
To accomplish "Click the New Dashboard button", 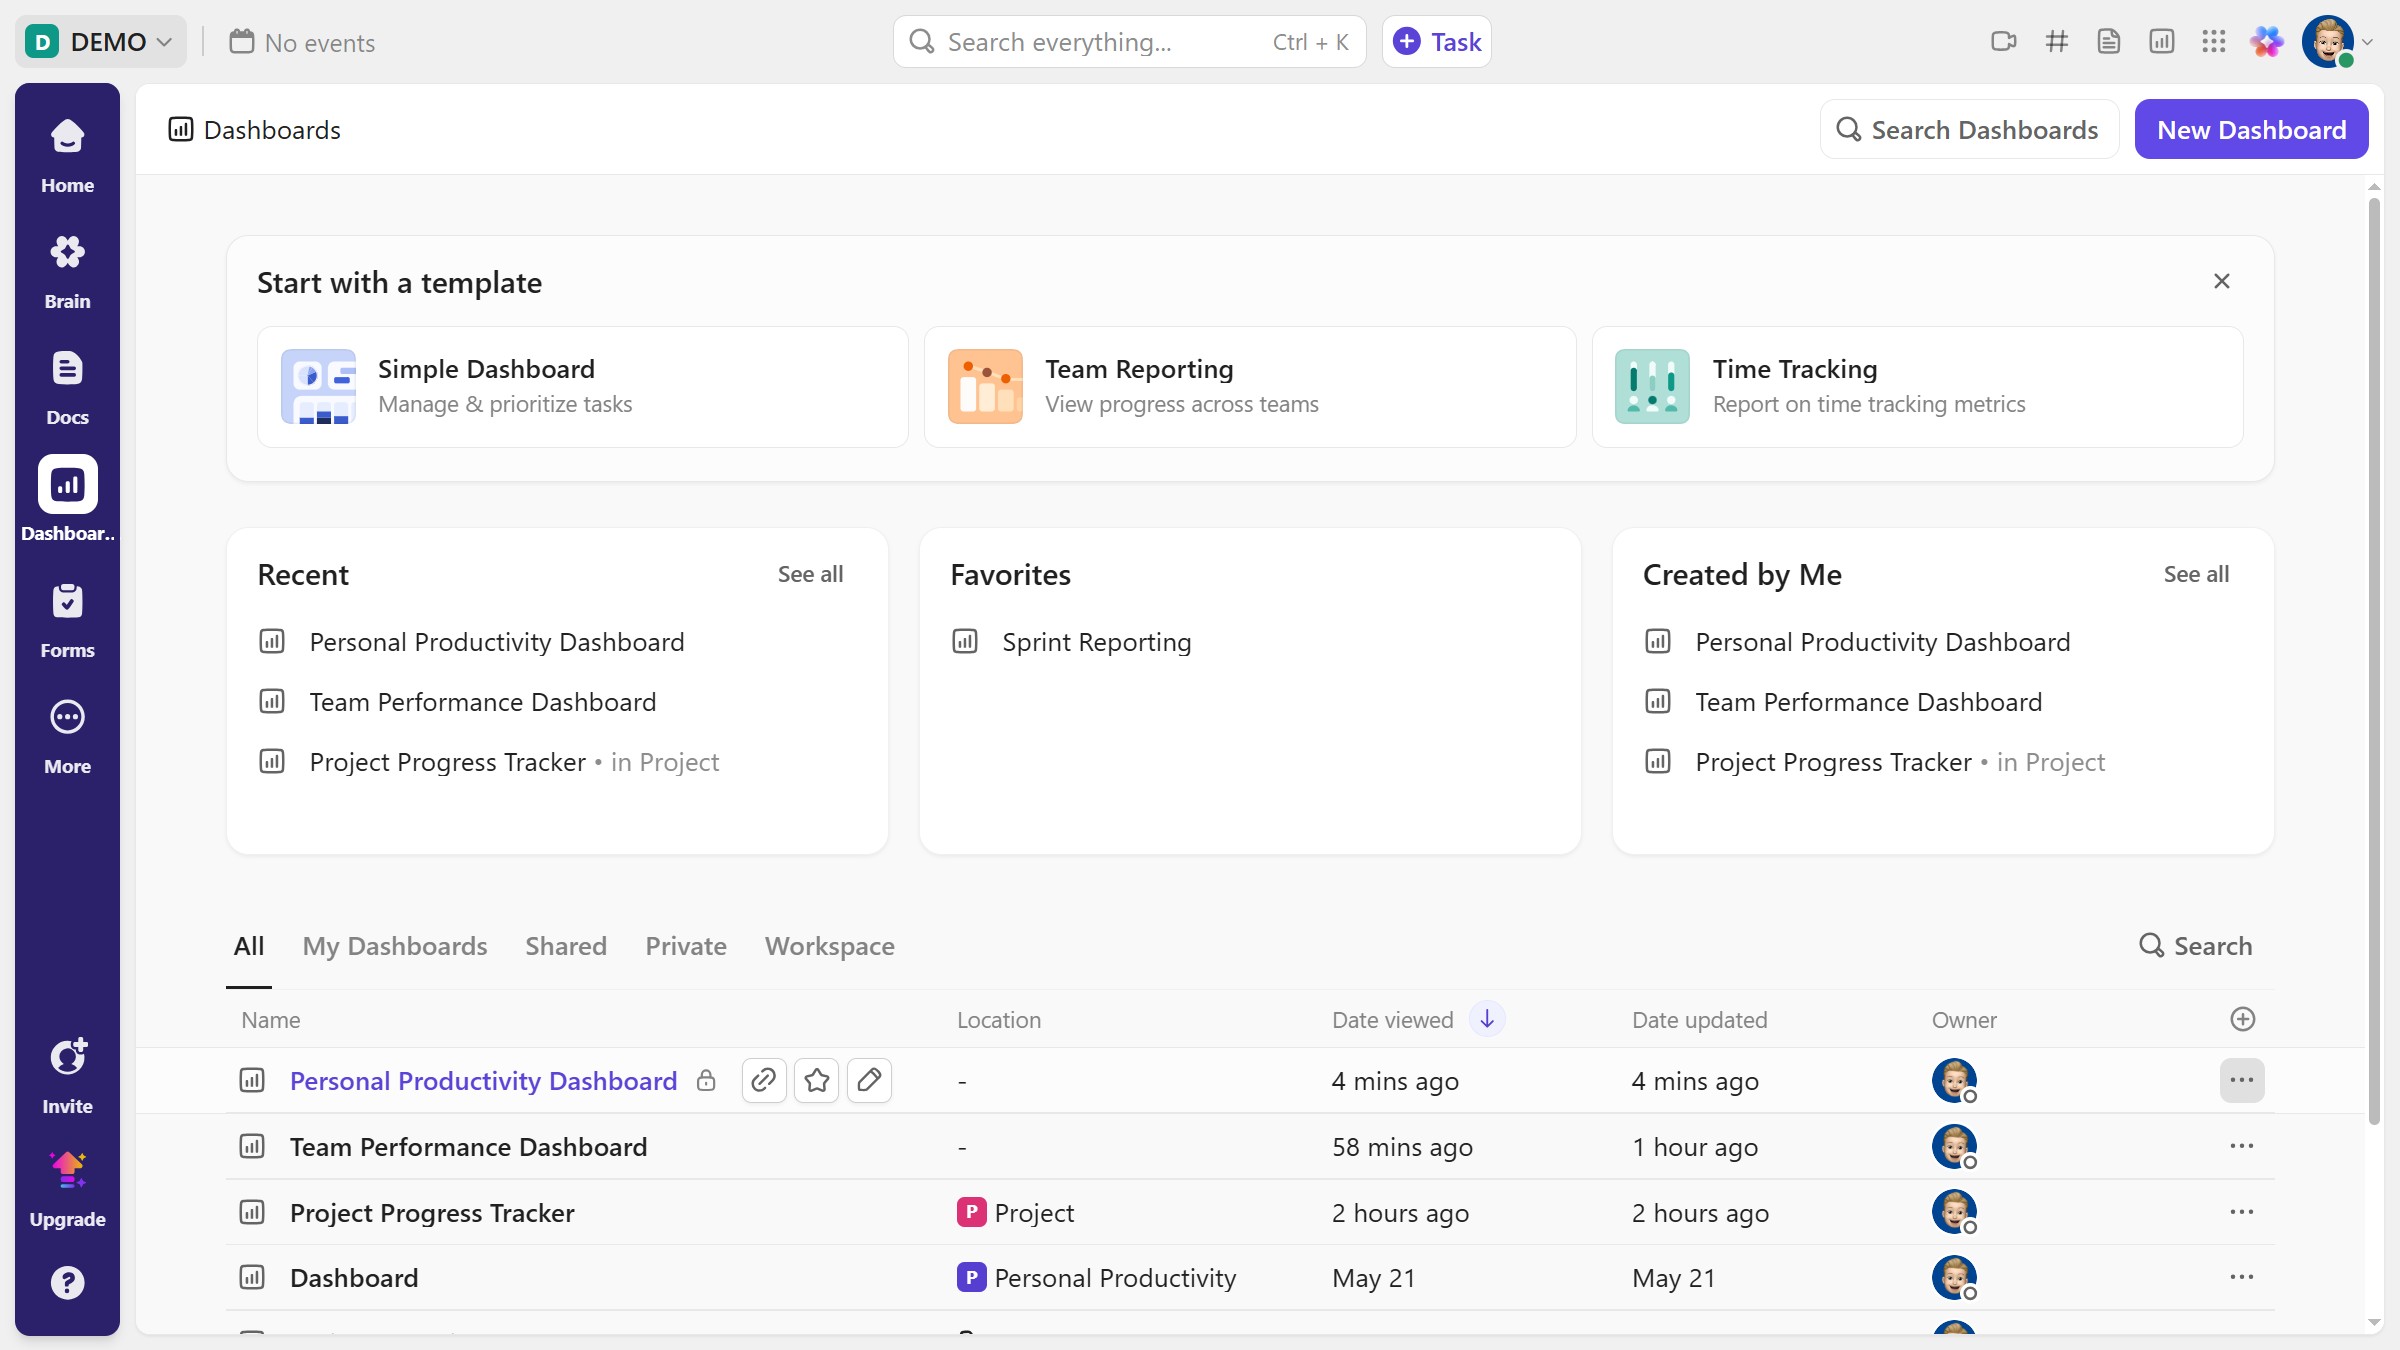I will (2251, 130).
